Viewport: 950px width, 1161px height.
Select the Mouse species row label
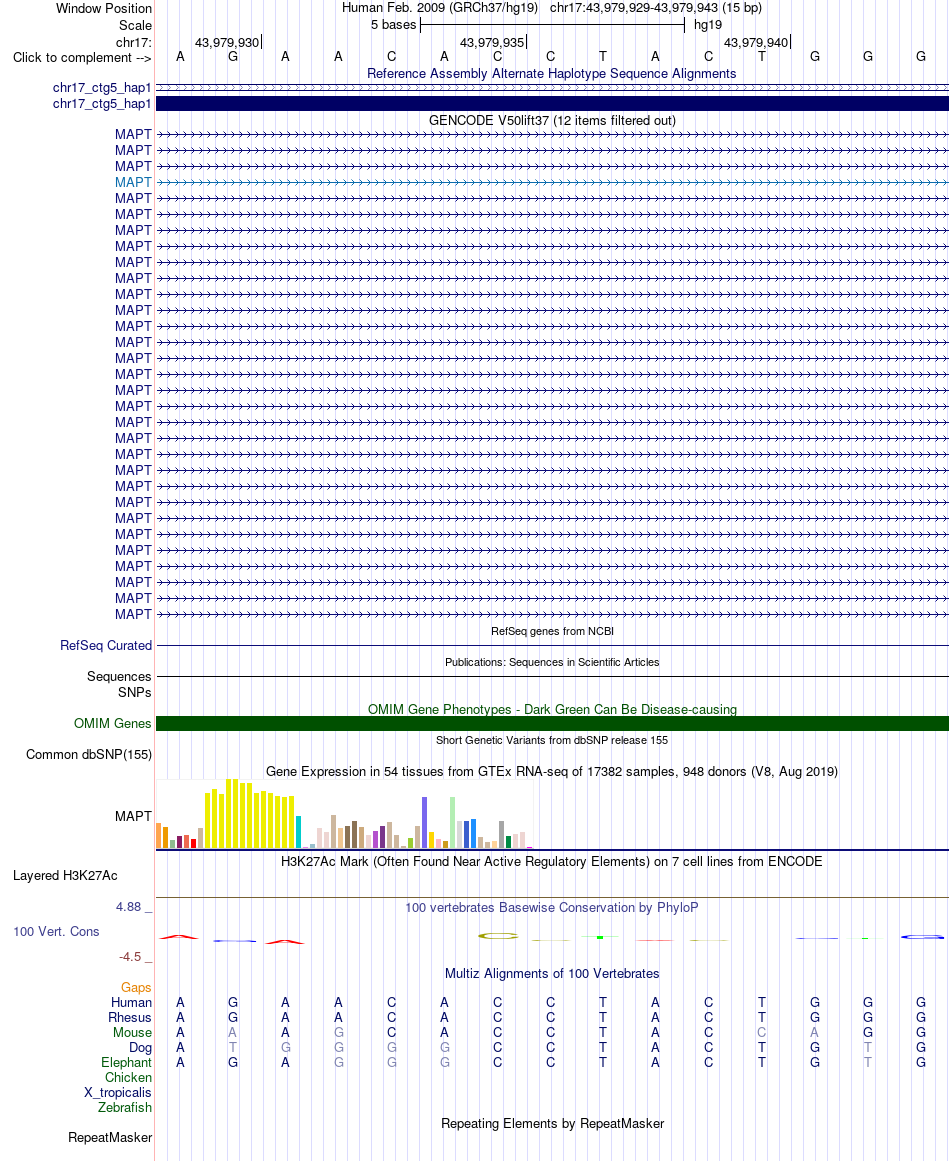[x=132, y=1032]
